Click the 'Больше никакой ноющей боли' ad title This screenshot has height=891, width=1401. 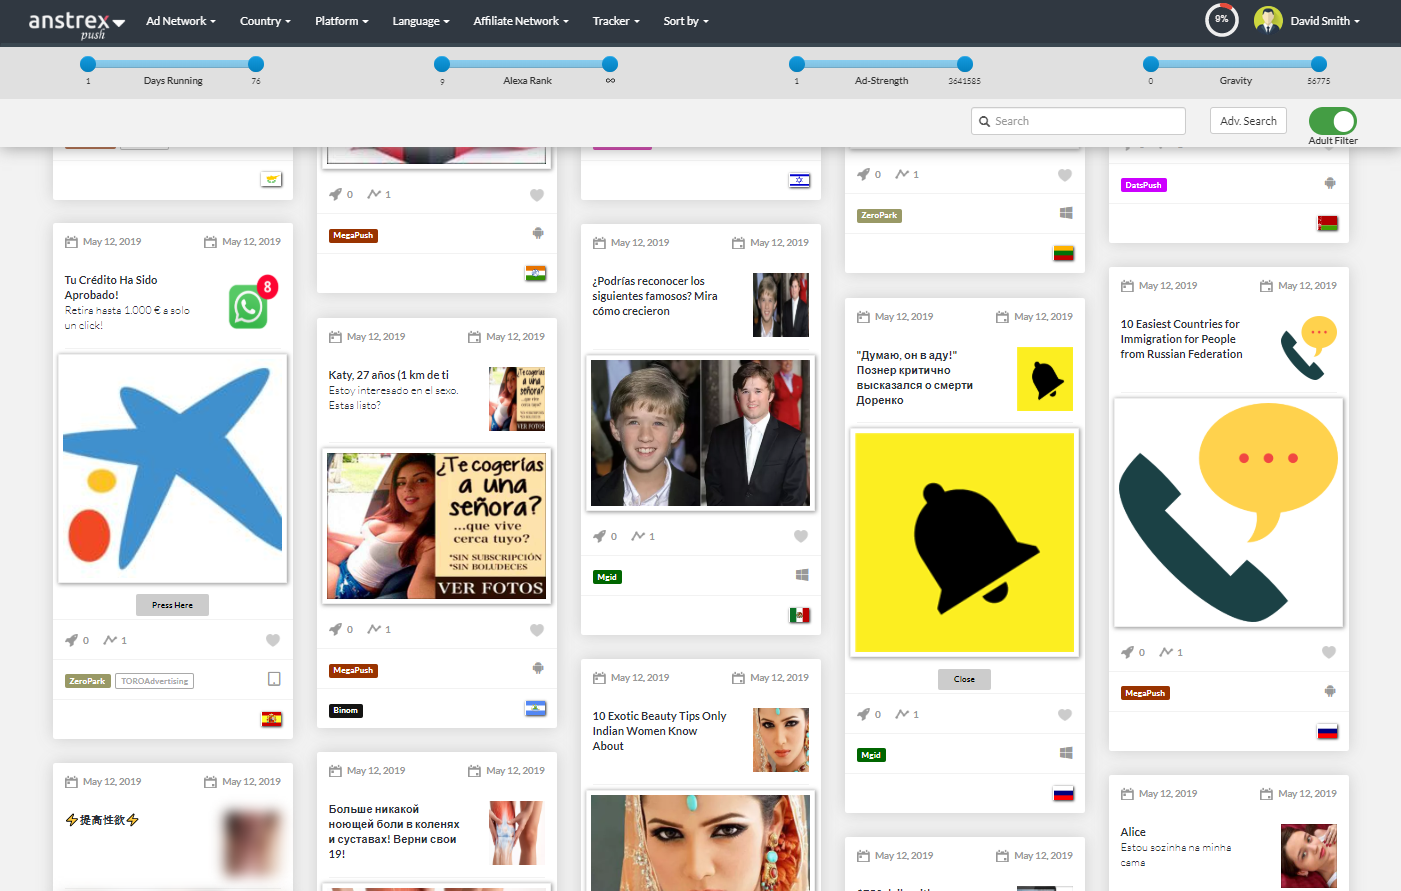[x=394, y=832]
